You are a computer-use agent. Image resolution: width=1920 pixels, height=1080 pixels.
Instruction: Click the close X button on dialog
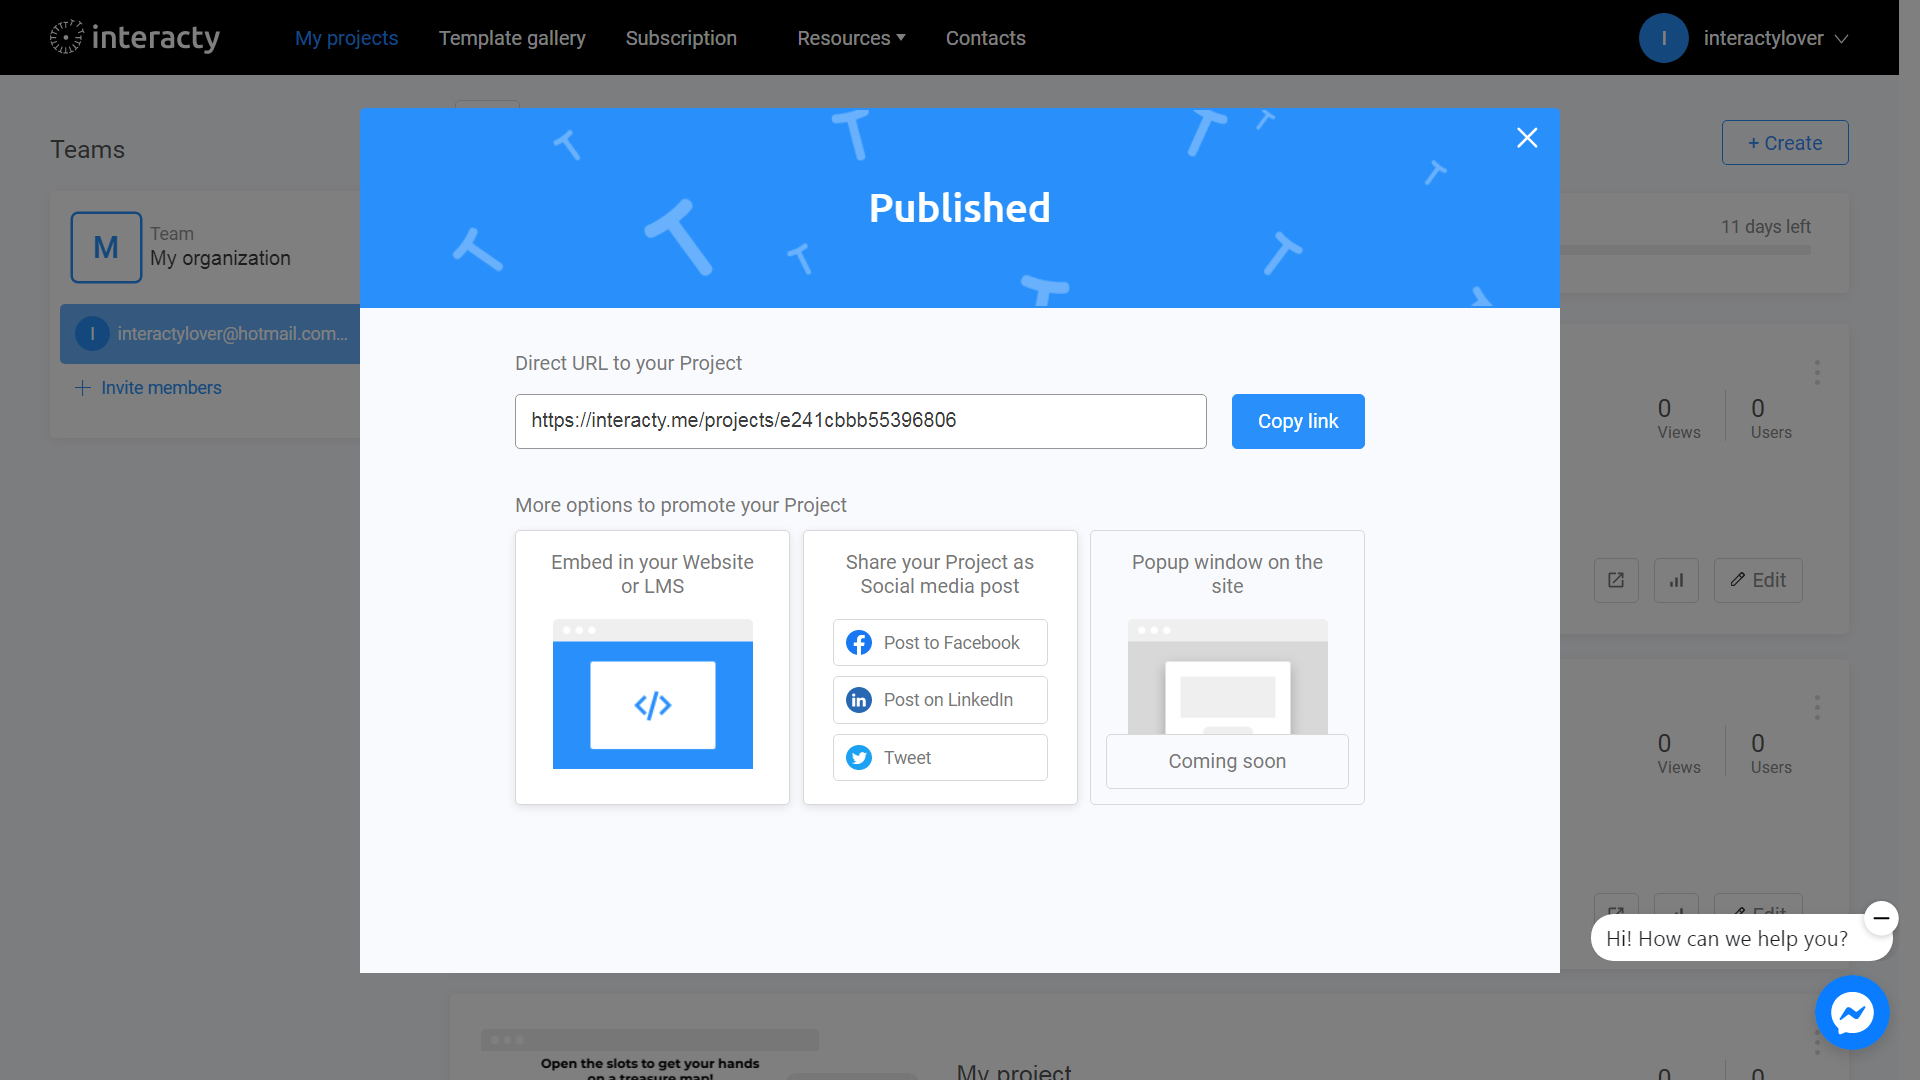1526,137
